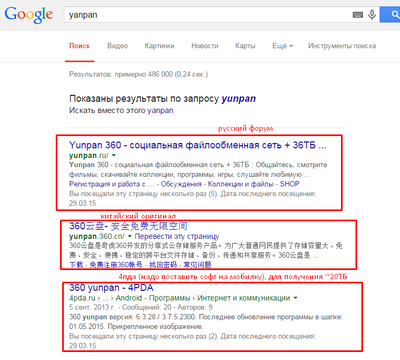This screenshot has width=400, height=360.
Task: Click the blue search magnifier button
Action: [x=391, y=15]
